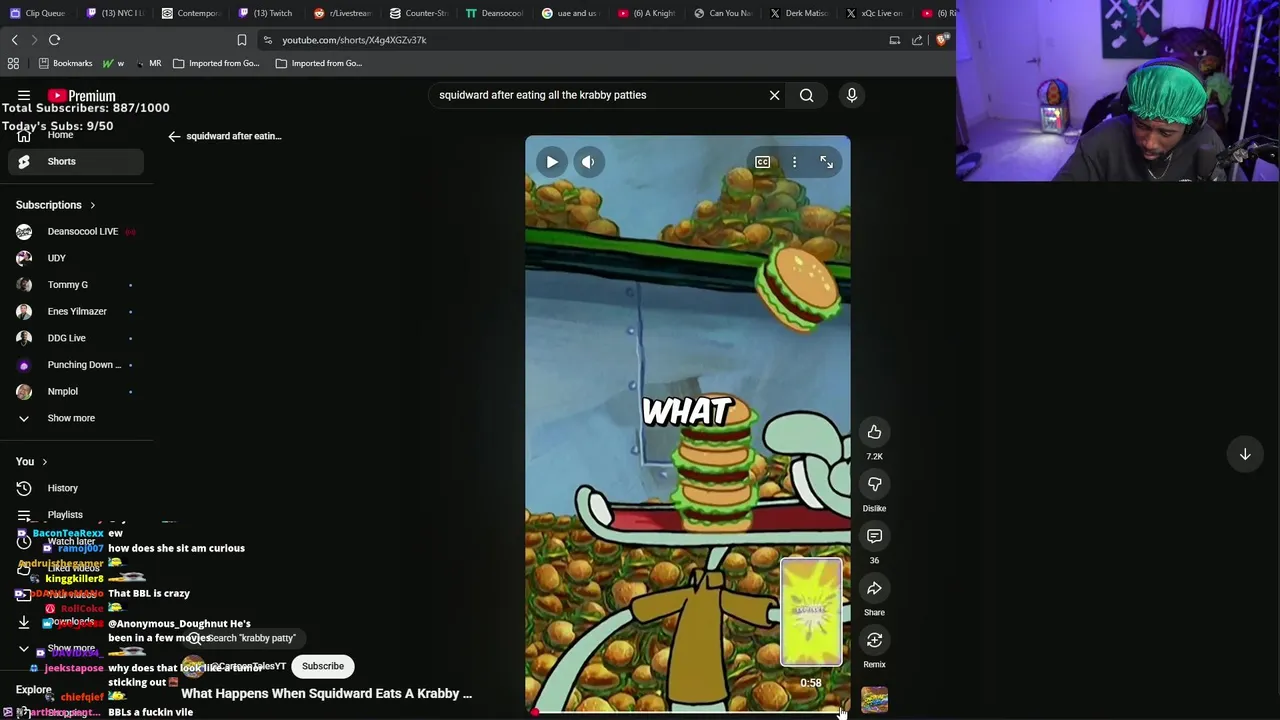Viewport: 1280px width, 720px height.
Task: Share this short
Action: click(874, 588)
